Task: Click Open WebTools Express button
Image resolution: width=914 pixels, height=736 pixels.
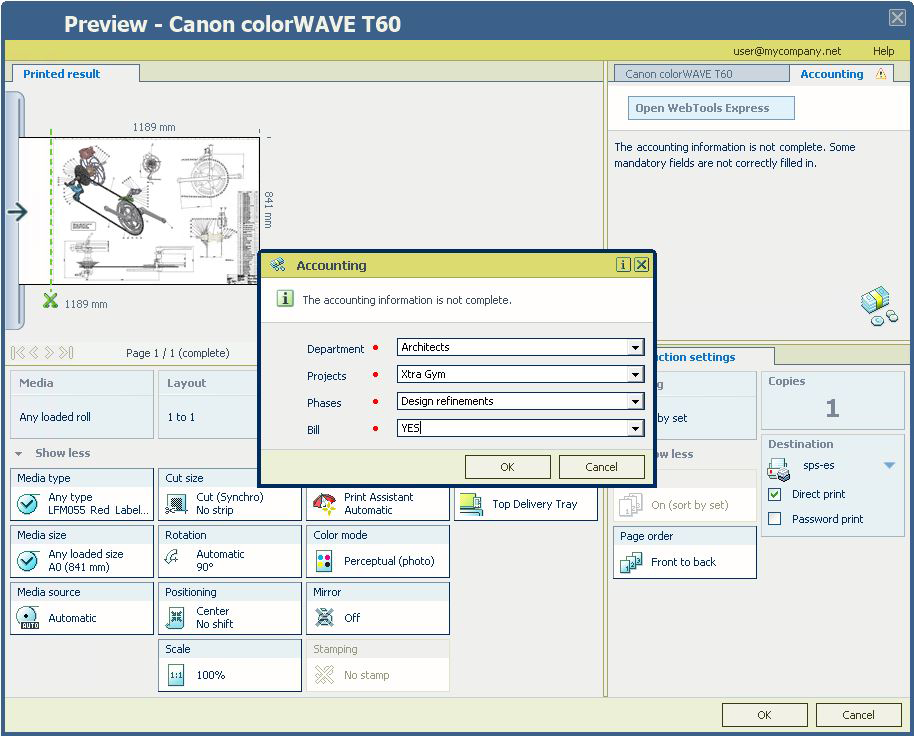Action: [x=702, y=108]
